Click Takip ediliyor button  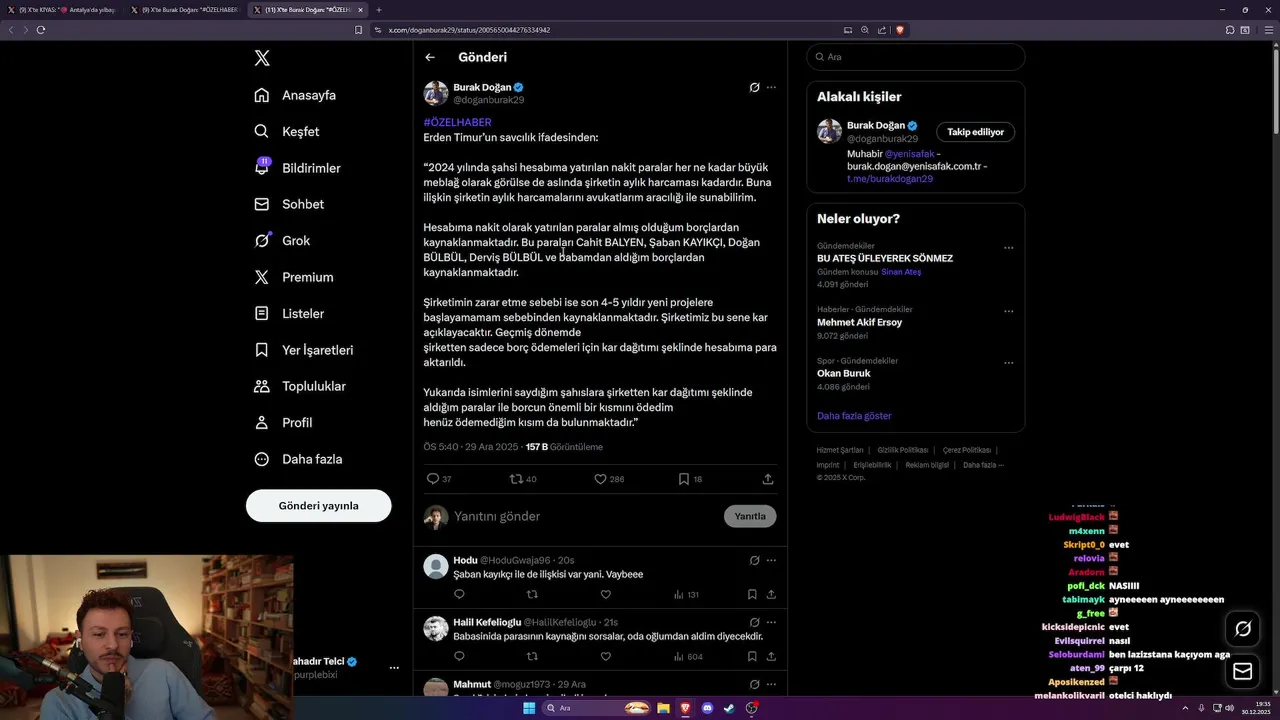tap(976, 132)
